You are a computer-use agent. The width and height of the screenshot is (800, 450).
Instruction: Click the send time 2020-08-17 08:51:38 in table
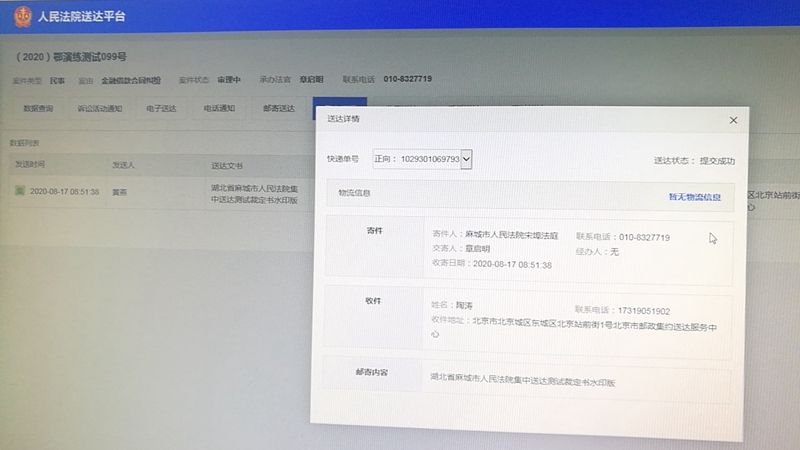coord(64,191)
